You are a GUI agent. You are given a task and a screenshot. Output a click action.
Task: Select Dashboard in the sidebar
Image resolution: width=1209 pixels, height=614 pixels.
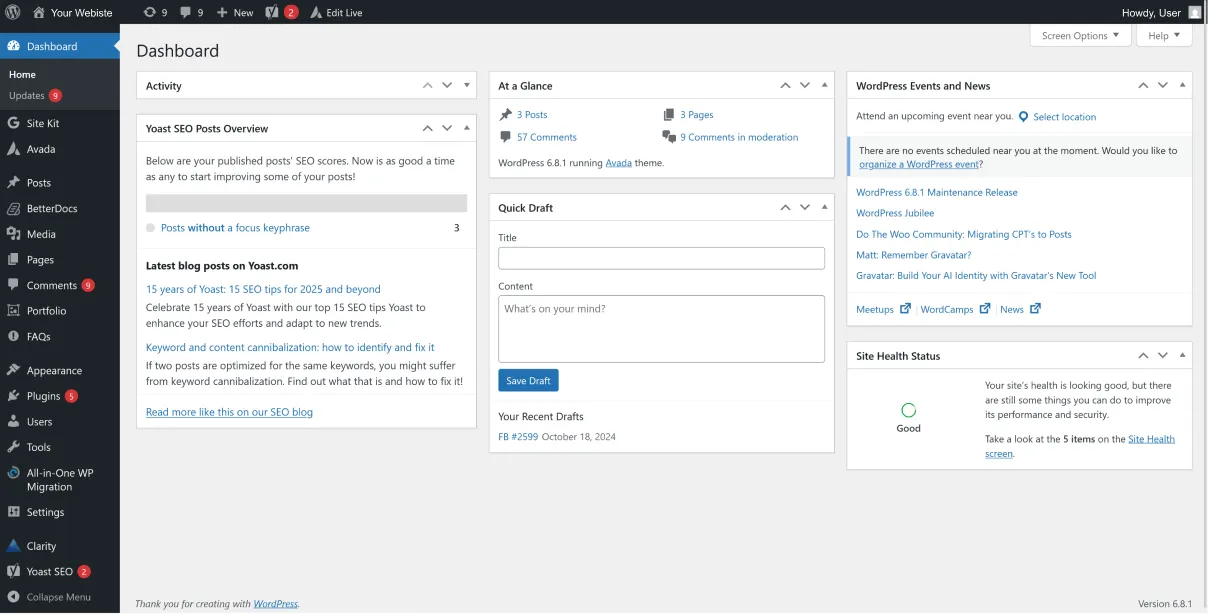click(x=60, y=46)
